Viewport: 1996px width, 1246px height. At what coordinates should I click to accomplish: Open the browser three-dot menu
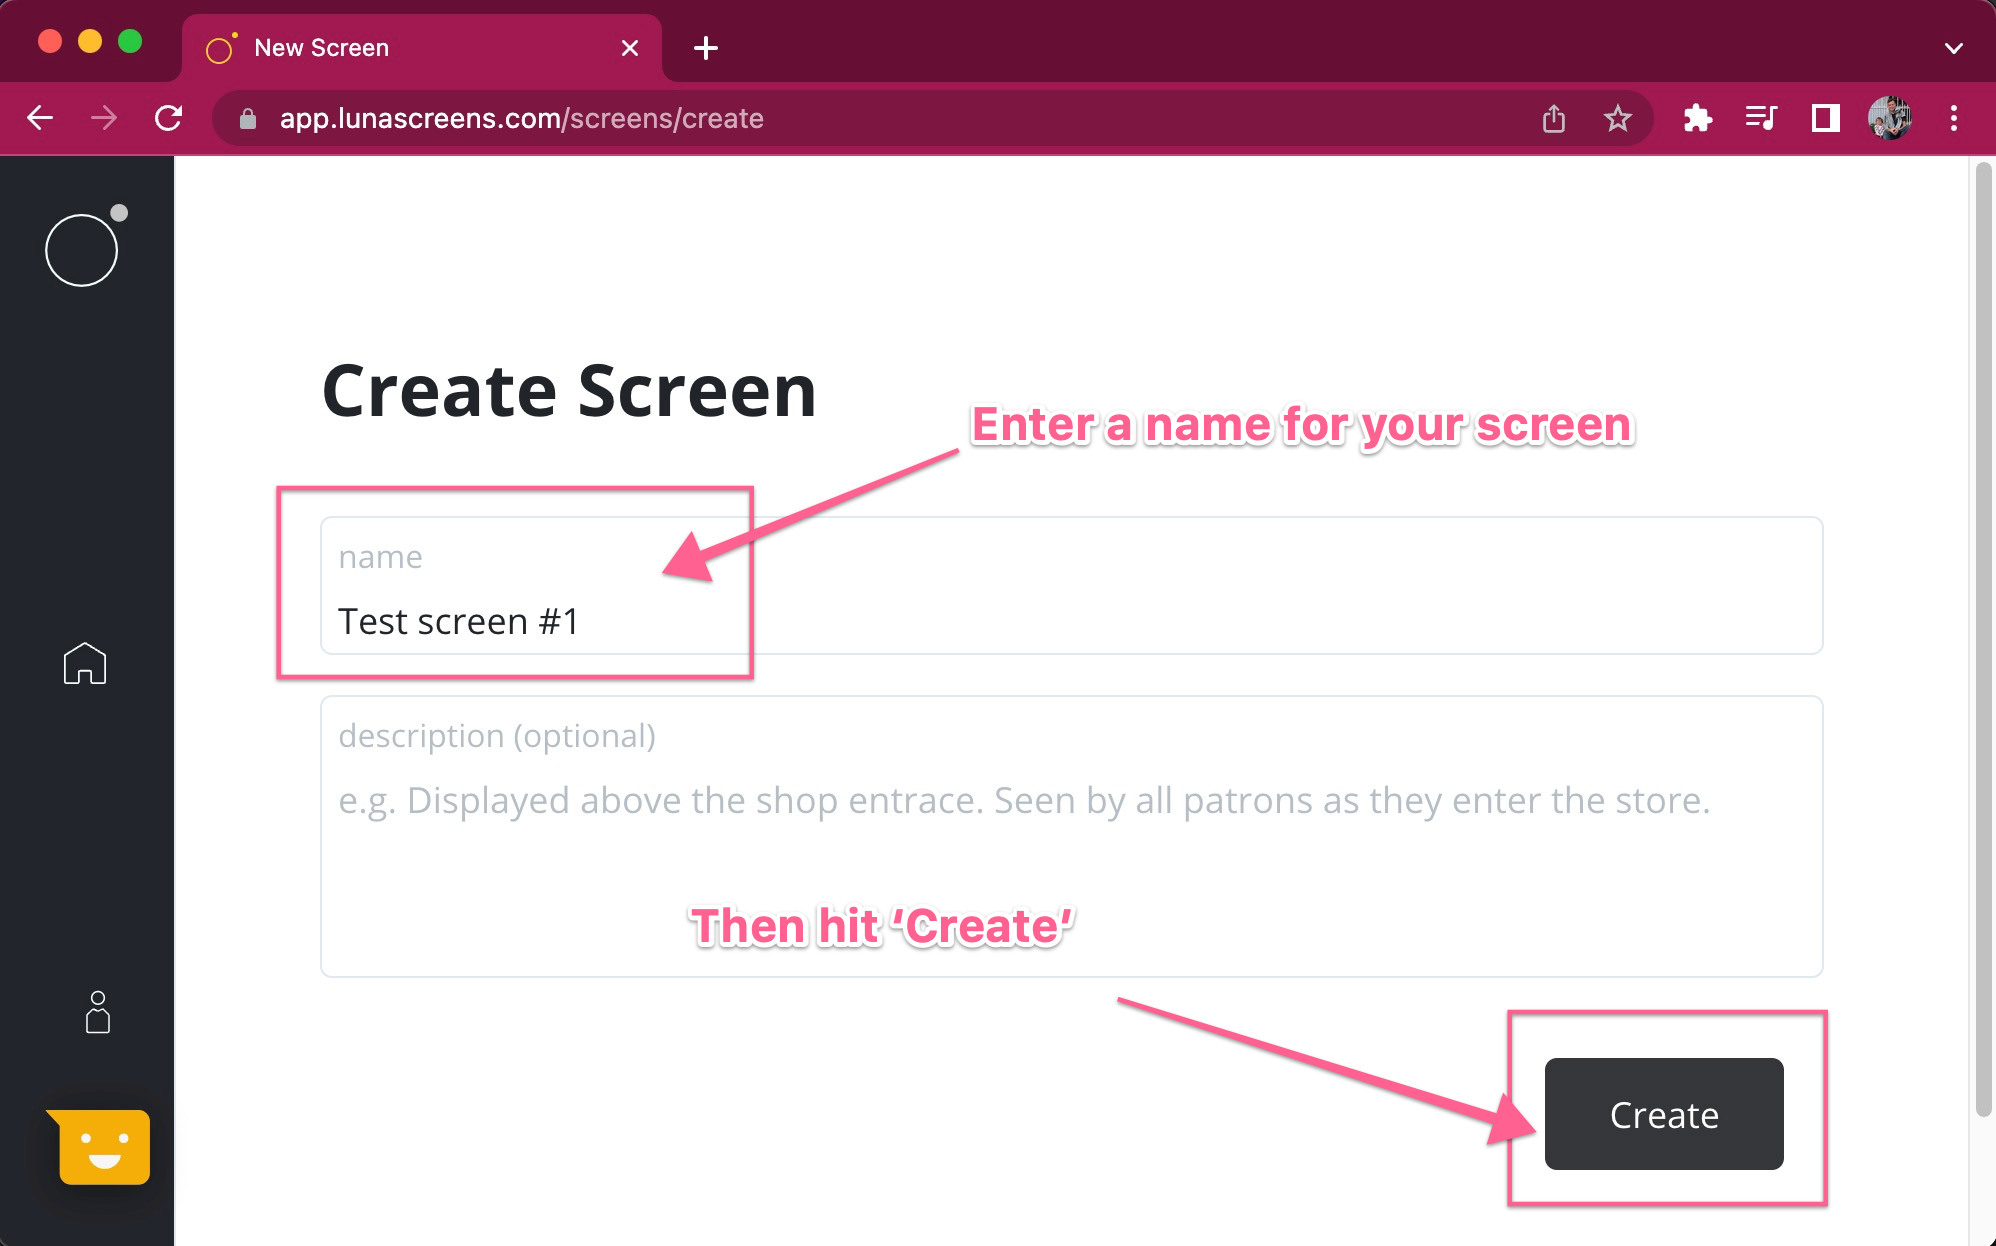[x=1953, y=118]
